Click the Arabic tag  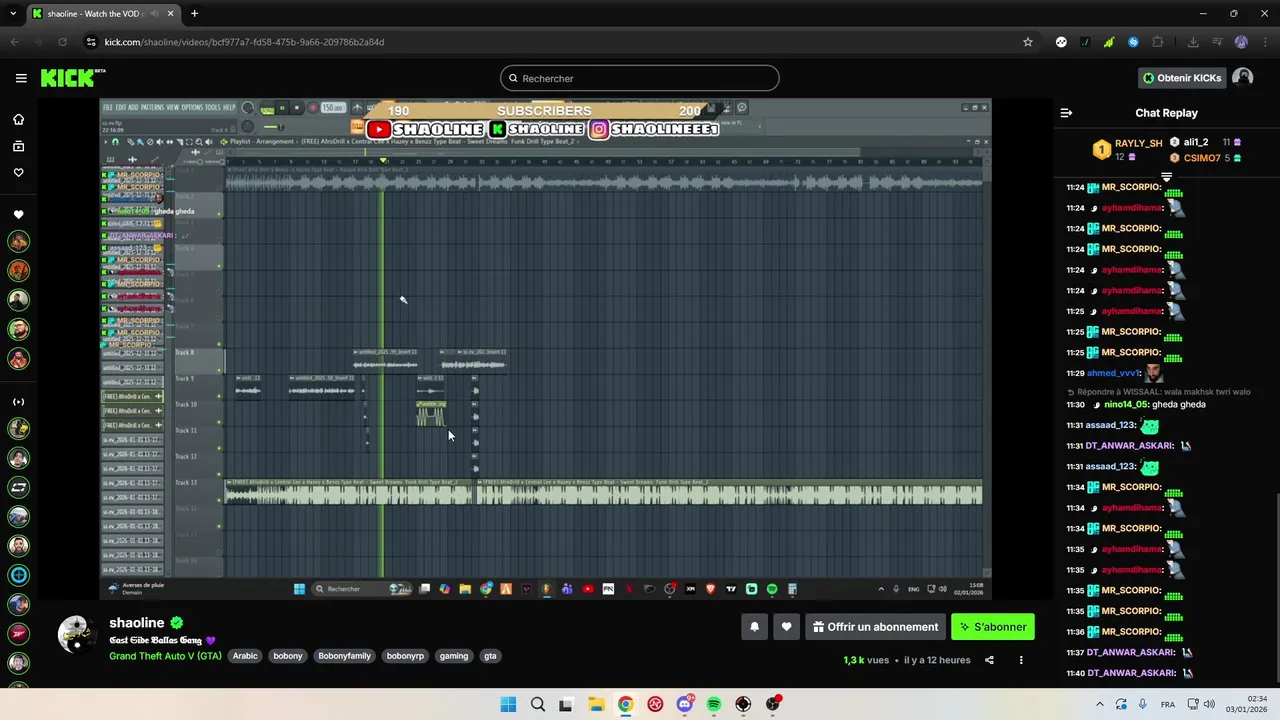(245, 656)
